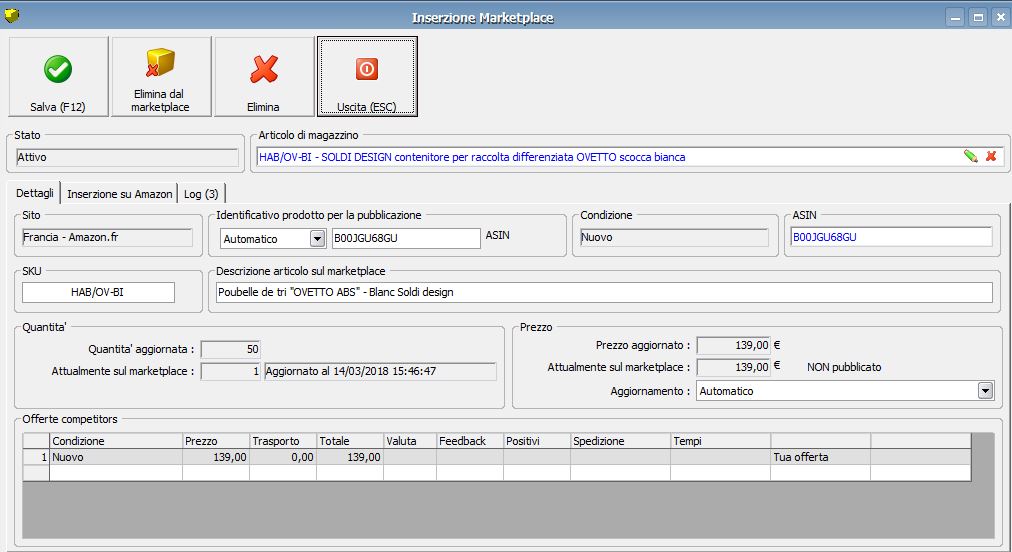Click the red X Elimina button
This screenshot has width=1012, height=552.
click(x=263, y=76)
